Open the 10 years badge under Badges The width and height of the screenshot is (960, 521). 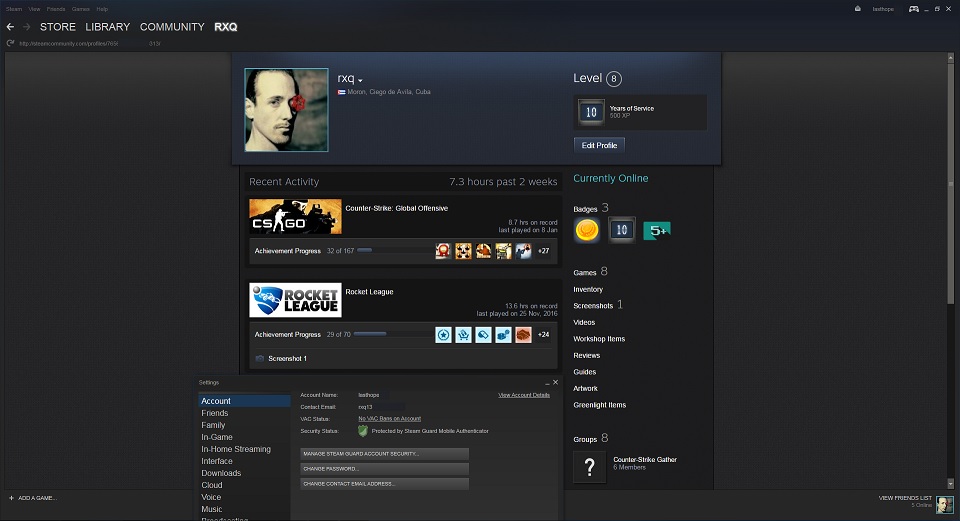coord(621,230)
